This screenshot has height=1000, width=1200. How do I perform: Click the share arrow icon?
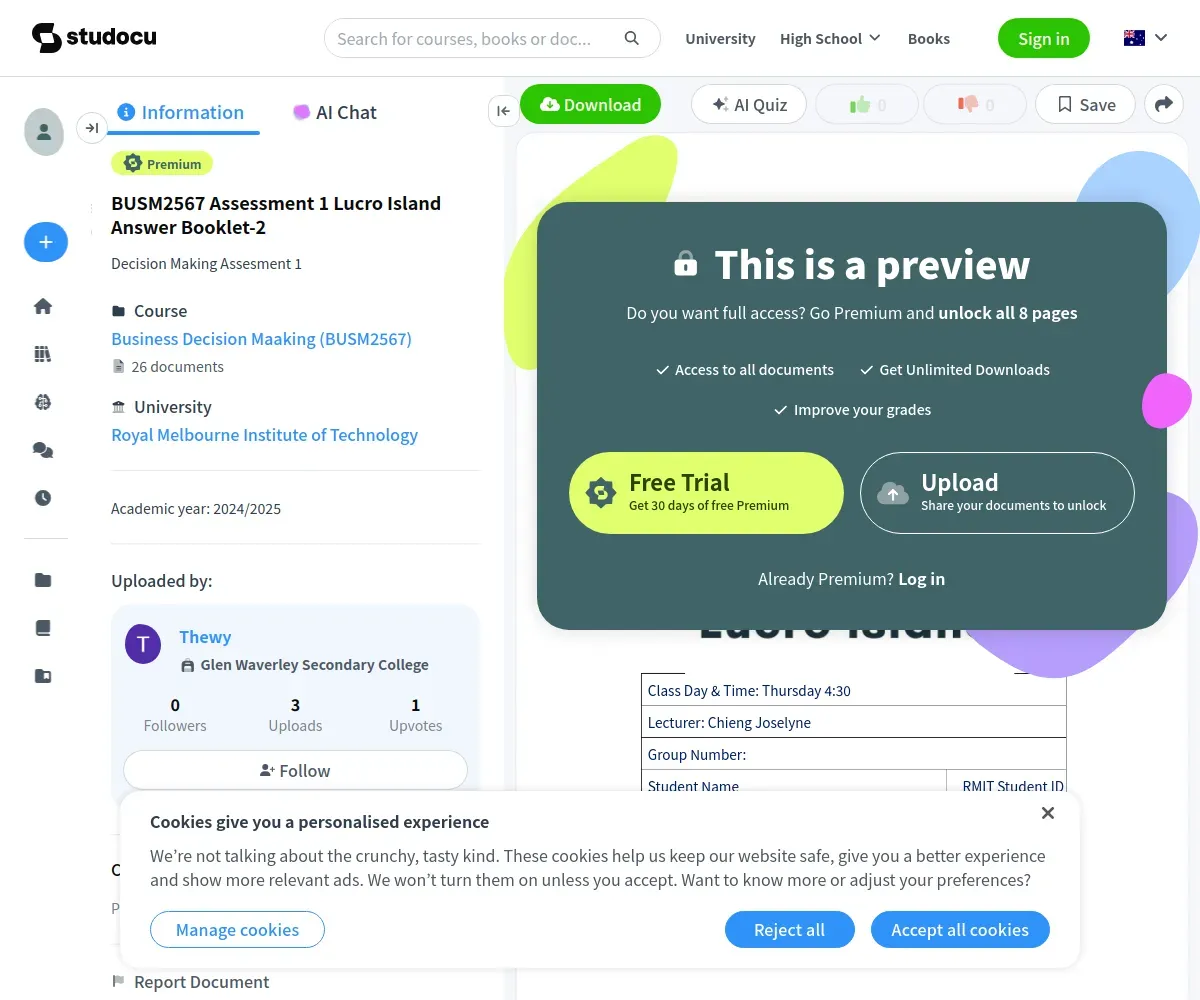point(1164,104)
